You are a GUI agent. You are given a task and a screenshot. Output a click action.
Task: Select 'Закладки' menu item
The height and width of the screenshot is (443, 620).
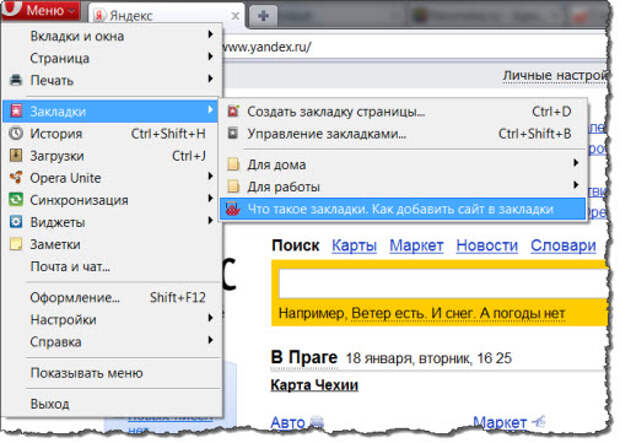110,111
